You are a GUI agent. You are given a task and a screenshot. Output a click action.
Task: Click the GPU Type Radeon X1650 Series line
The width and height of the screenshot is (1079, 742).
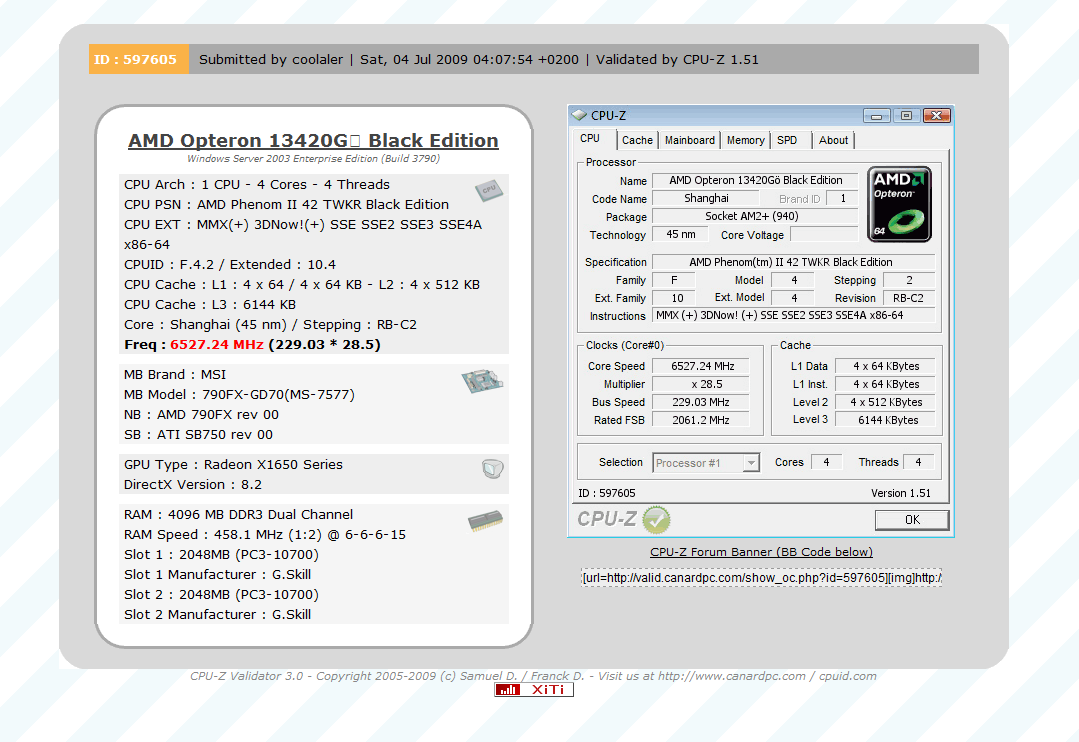[x=233, y=465]
